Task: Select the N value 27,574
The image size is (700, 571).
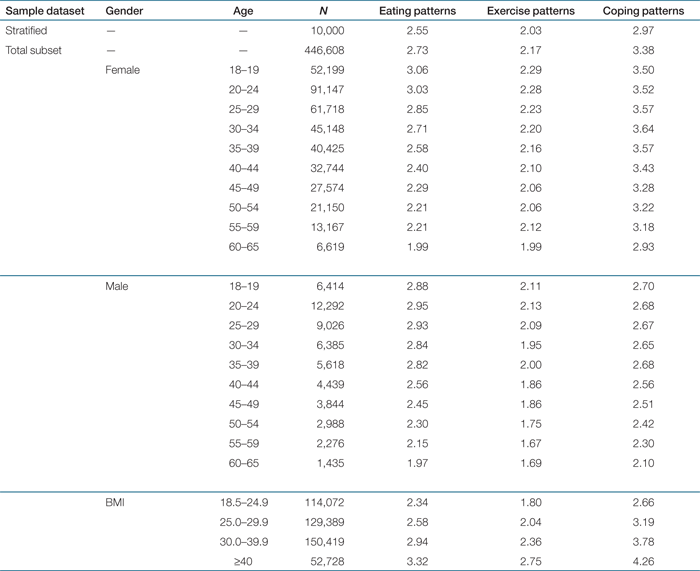Action: [x=328, y=188]
